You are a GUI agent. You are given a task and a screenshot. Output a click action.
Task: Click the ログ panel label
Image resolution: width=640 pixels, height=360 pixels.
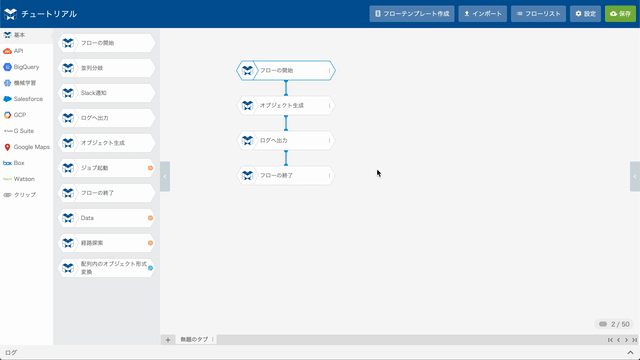[11, 353]
